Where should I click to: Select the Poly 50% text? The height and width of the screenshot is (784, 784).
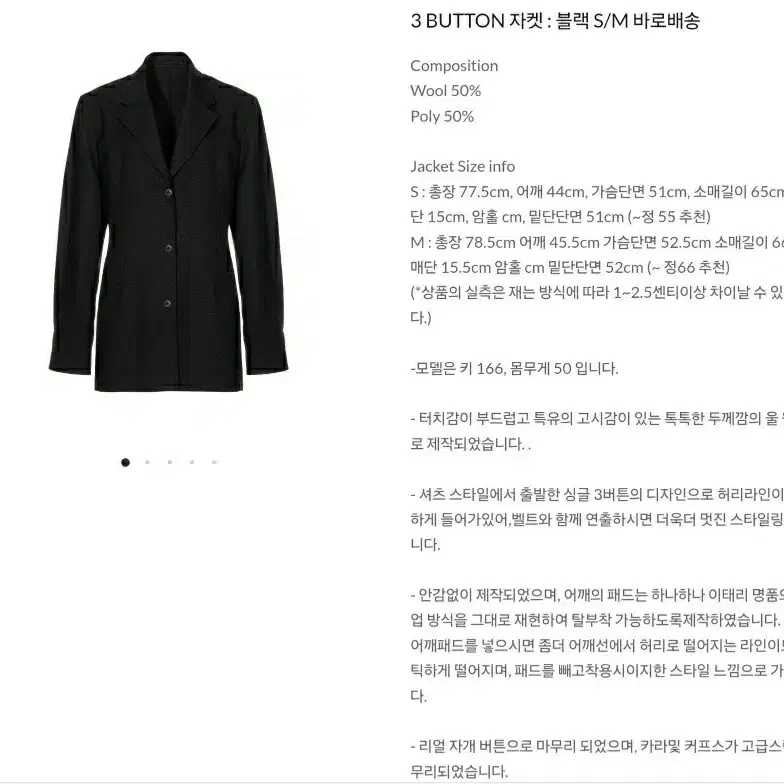click(442, 116)
